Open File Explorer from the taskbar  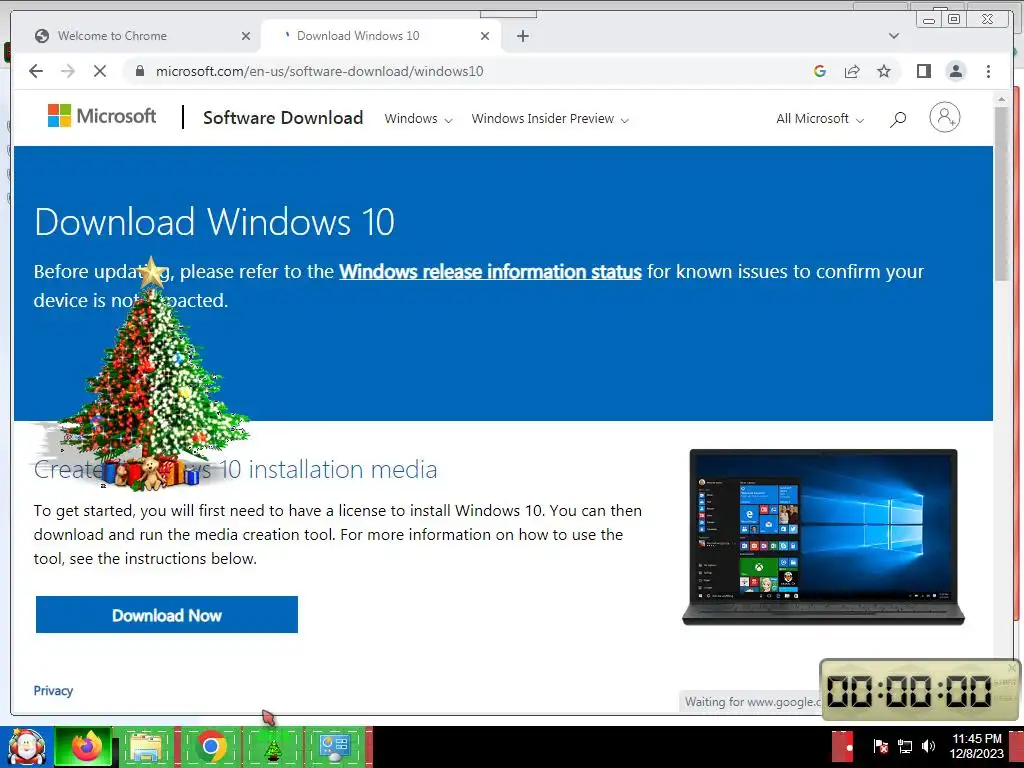(x=146, y=747)
